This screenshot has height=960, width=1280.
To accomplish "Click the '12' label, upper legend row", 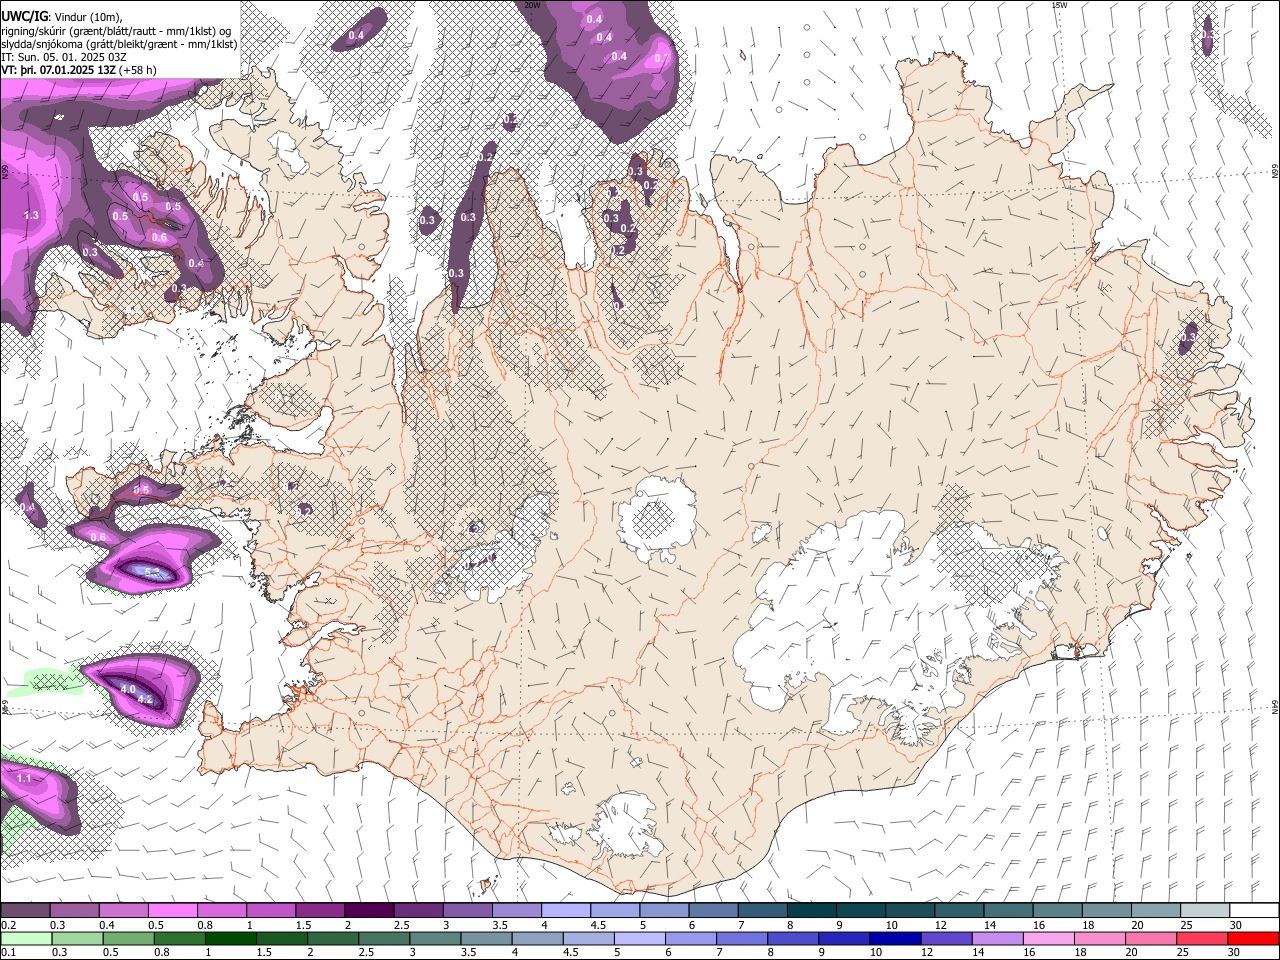I will pos(940,925).
